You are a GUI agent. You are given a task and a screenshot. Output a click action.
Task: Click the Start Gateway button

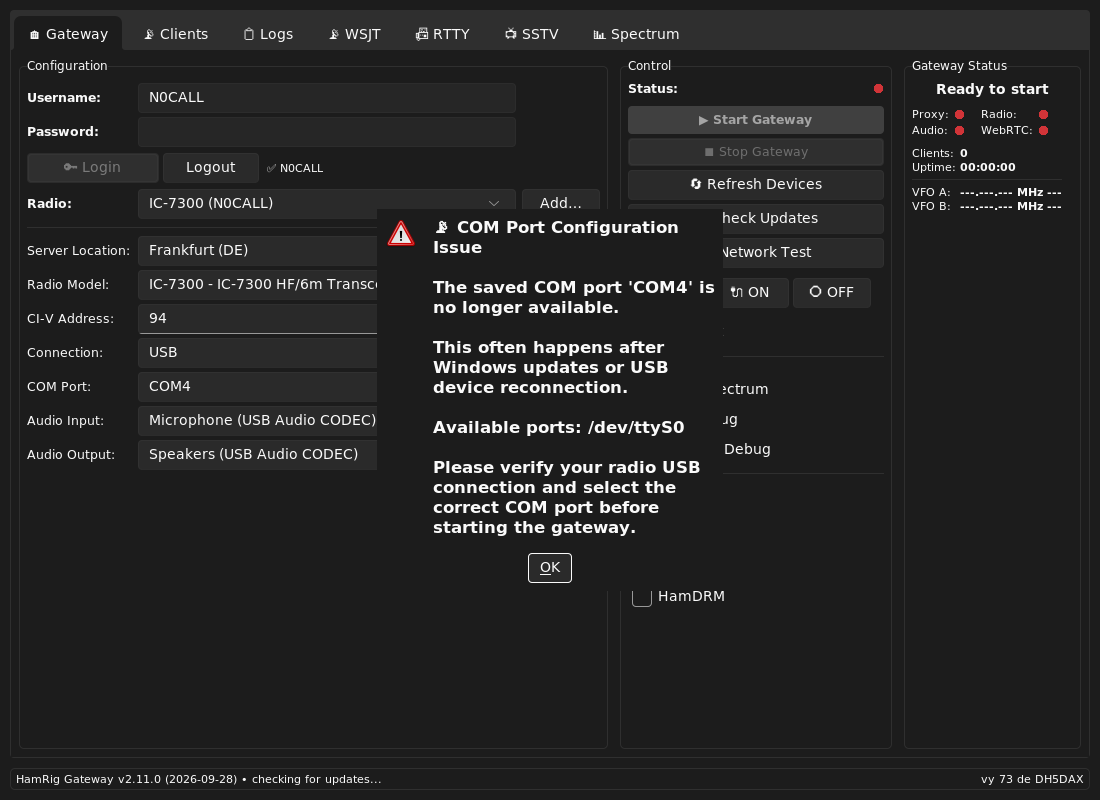[756, 120]
